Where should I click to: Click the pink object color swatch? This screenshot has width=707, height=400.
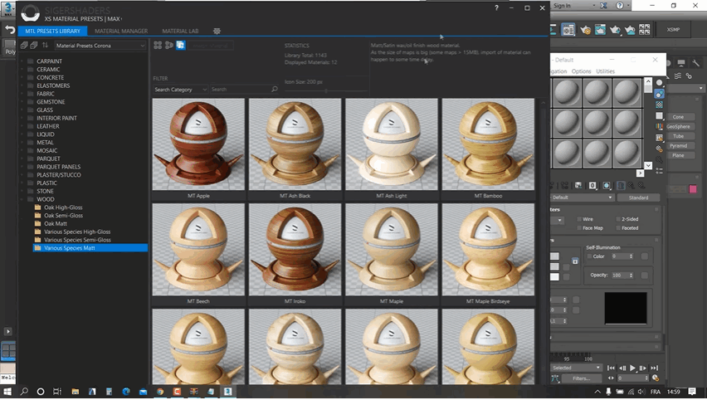tap(693, 189)
